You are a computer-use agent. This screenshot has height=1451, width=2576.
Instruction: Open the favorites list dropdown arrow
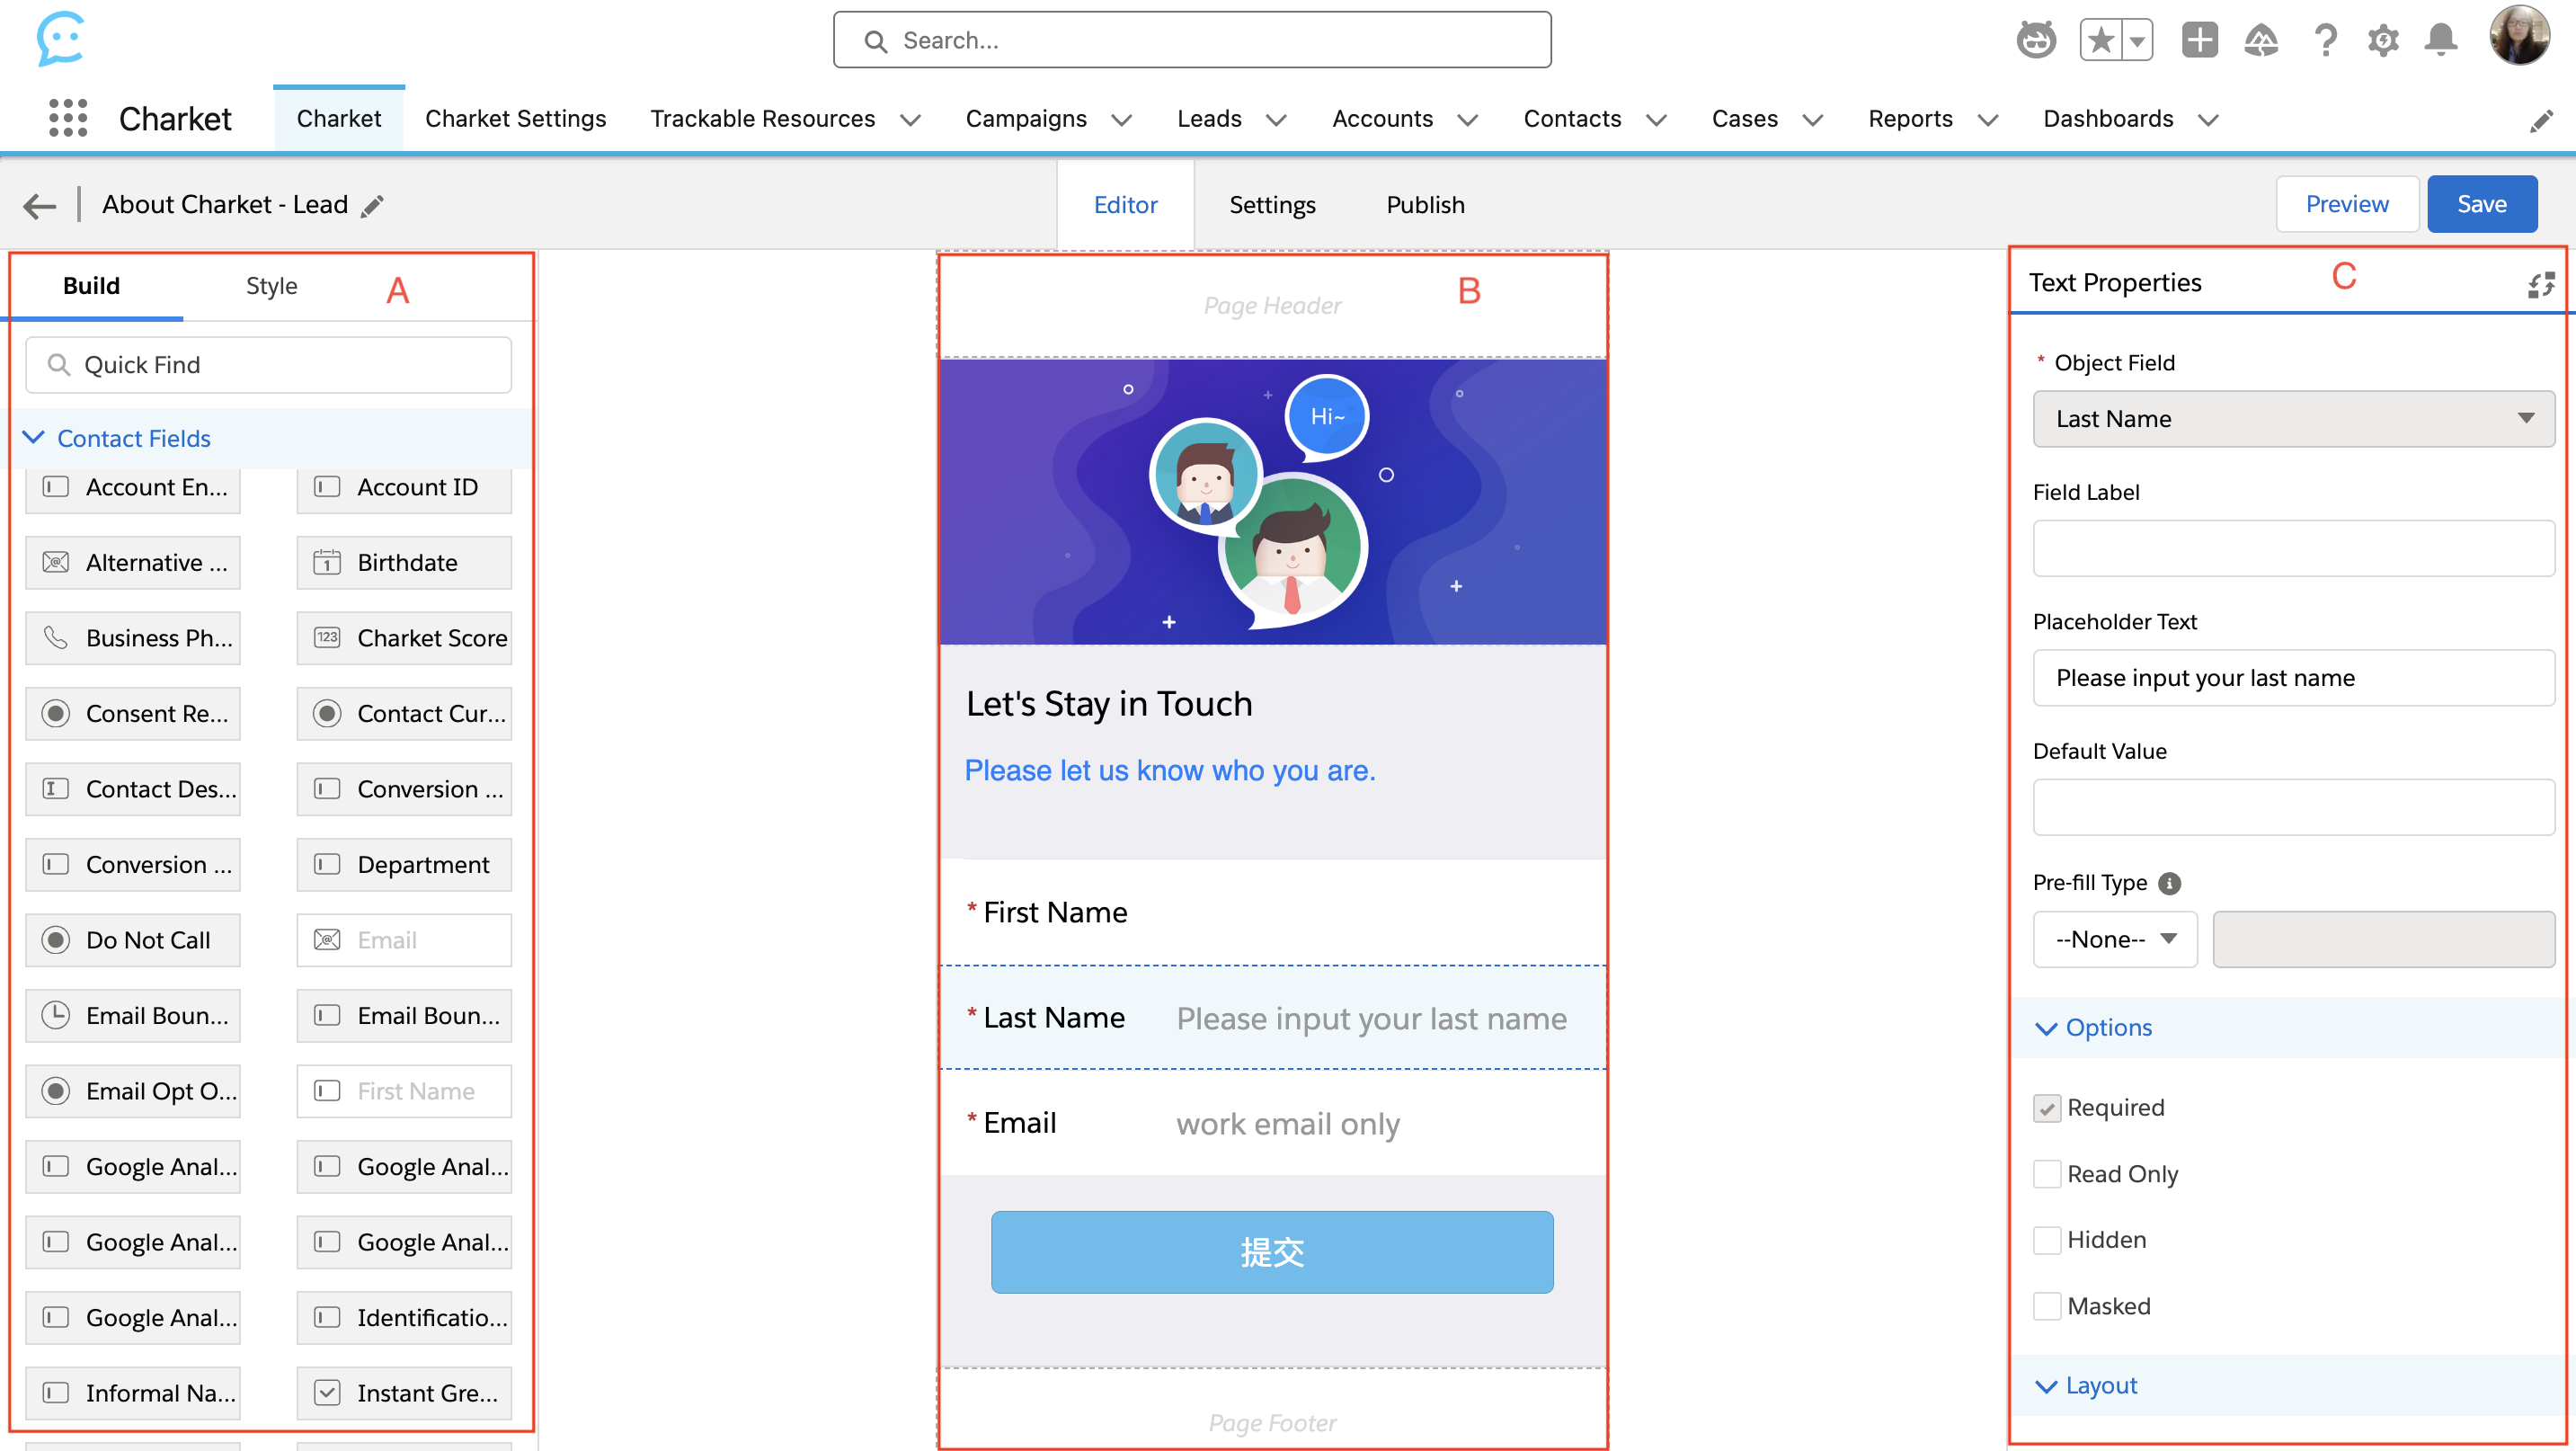point(2137,40)
